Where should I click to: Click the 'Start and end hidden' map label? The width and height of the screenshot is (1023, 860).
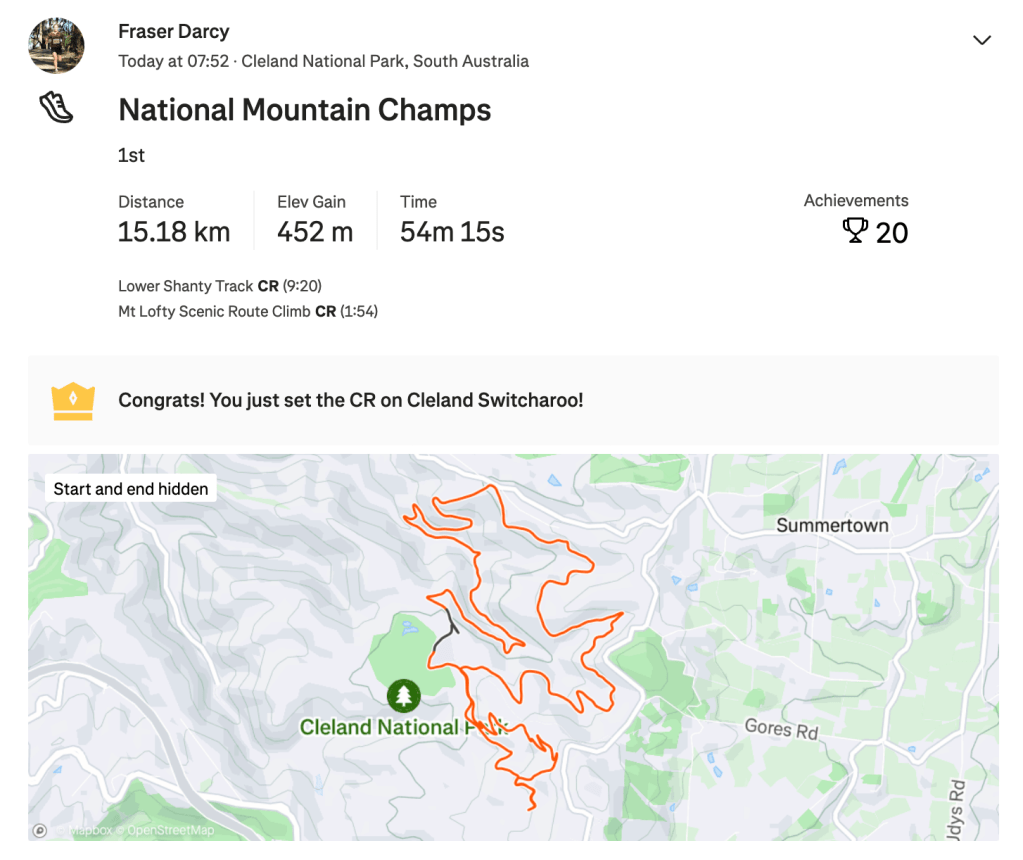pos(131,489)
